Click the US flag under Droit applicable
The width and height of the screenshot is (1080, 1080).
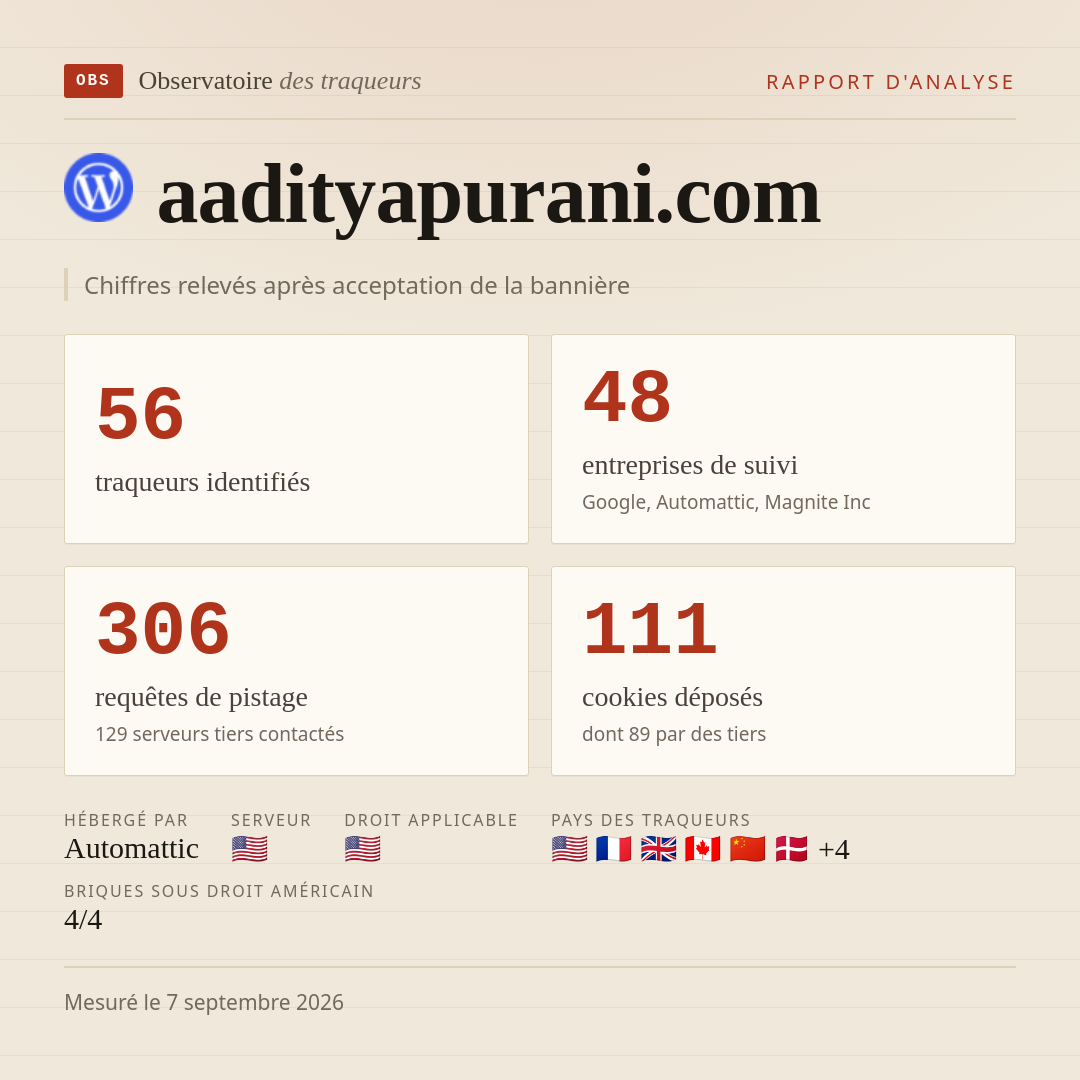[x=362, y=849]
